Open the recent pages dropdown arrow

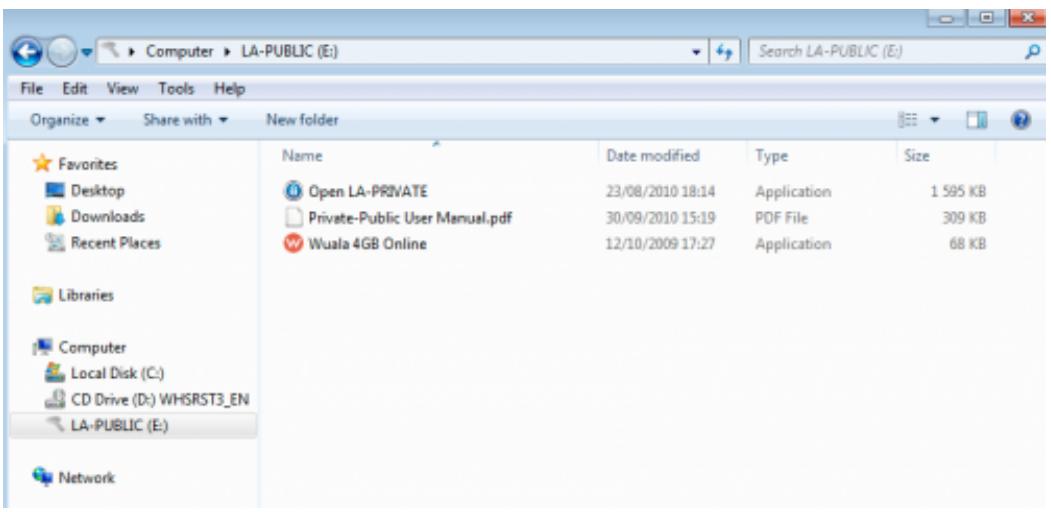click(87, 53)
